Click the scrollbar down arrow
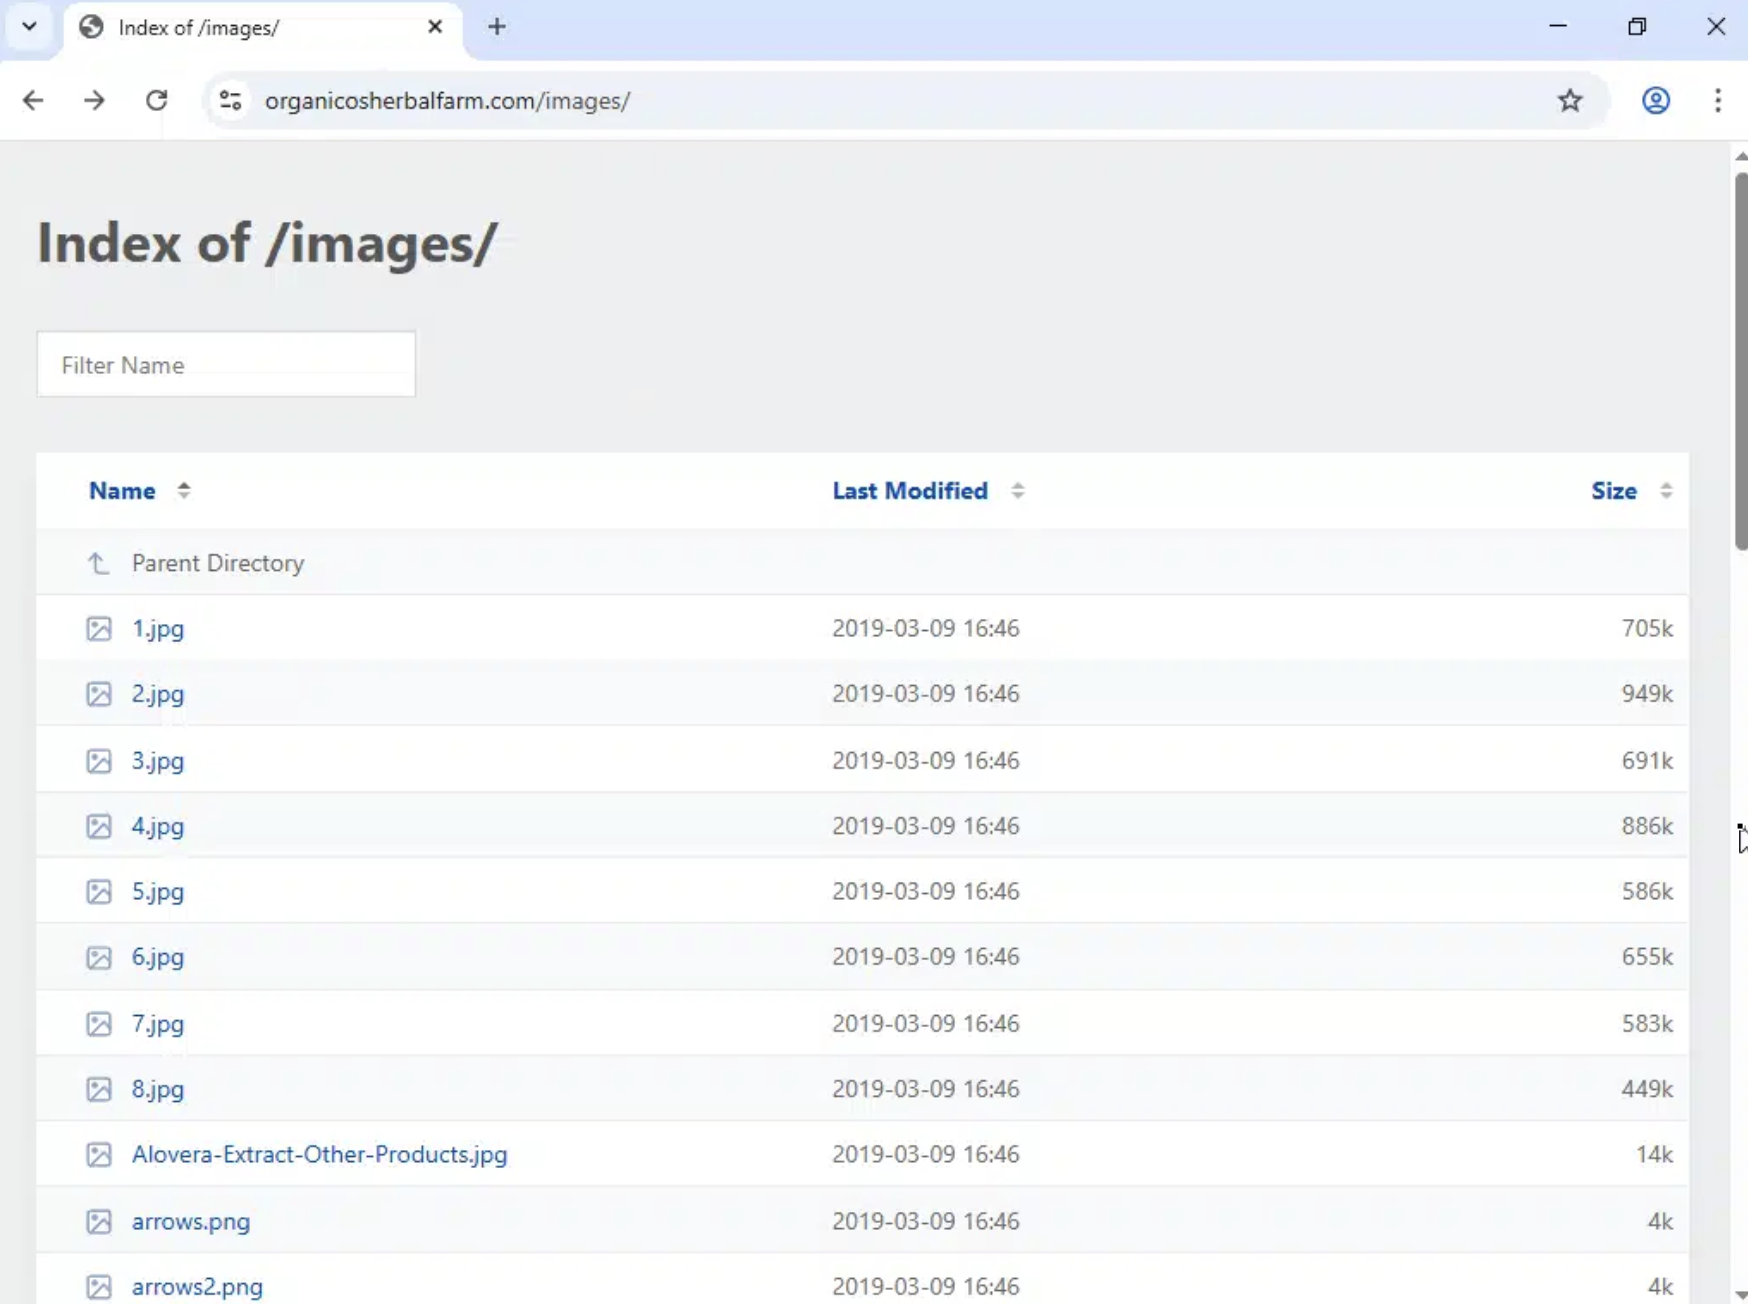Screen dimensions: 1748x1304 point(1741,1294)
